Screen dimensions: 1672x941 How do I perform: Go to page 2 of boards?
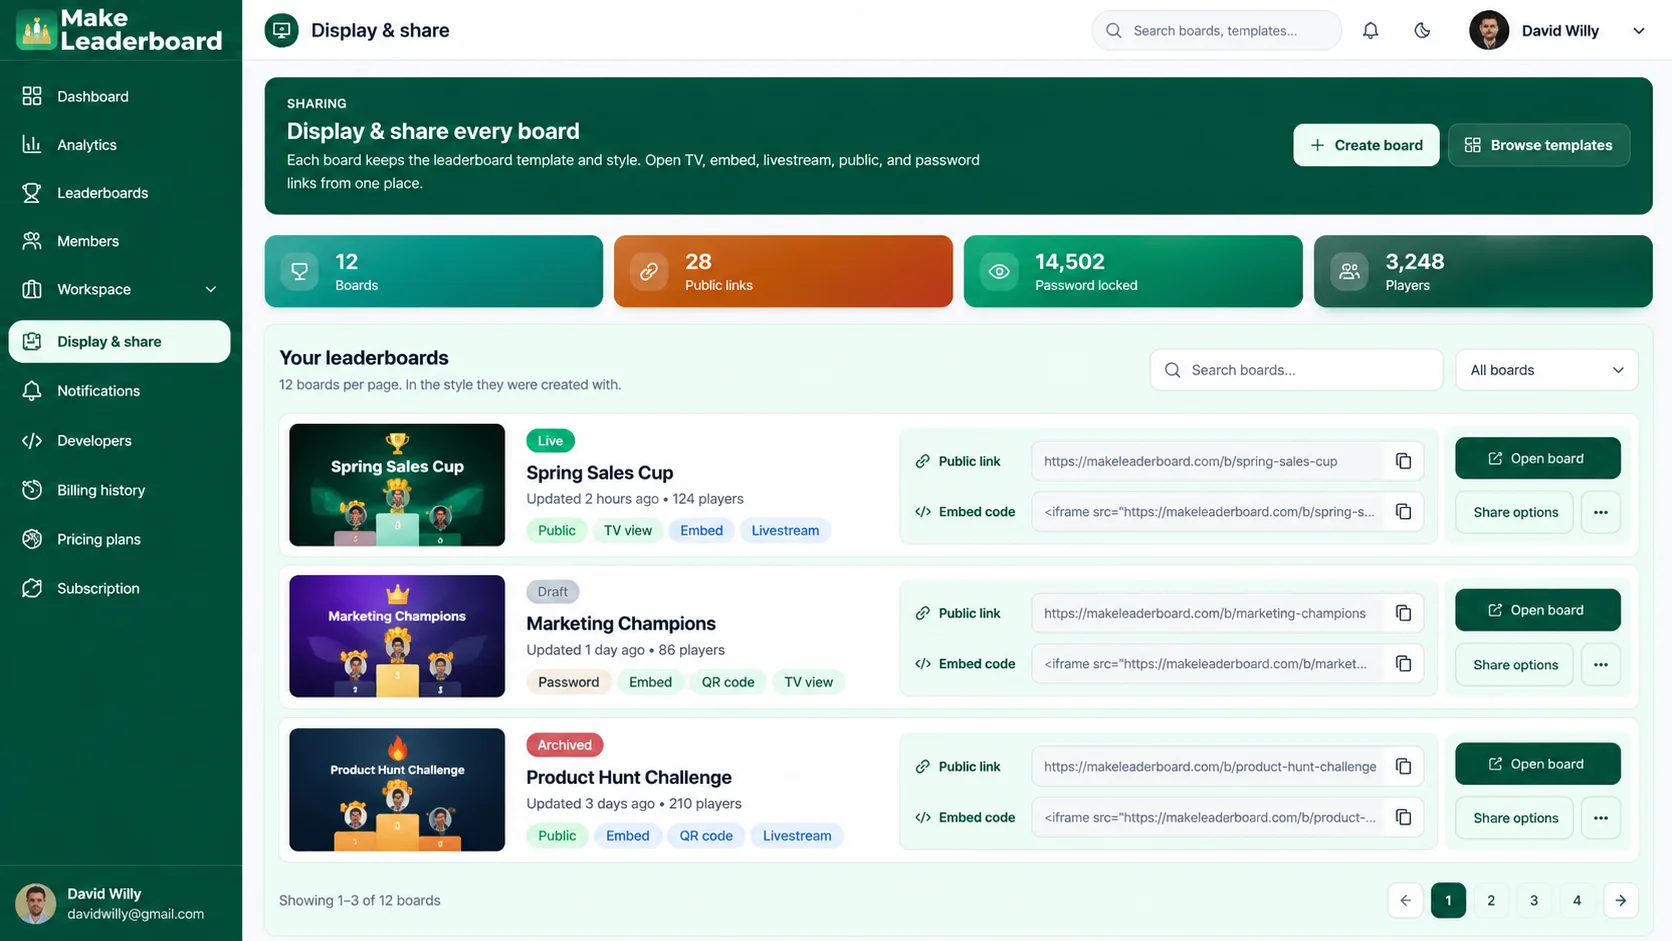tap(1490, 901)
